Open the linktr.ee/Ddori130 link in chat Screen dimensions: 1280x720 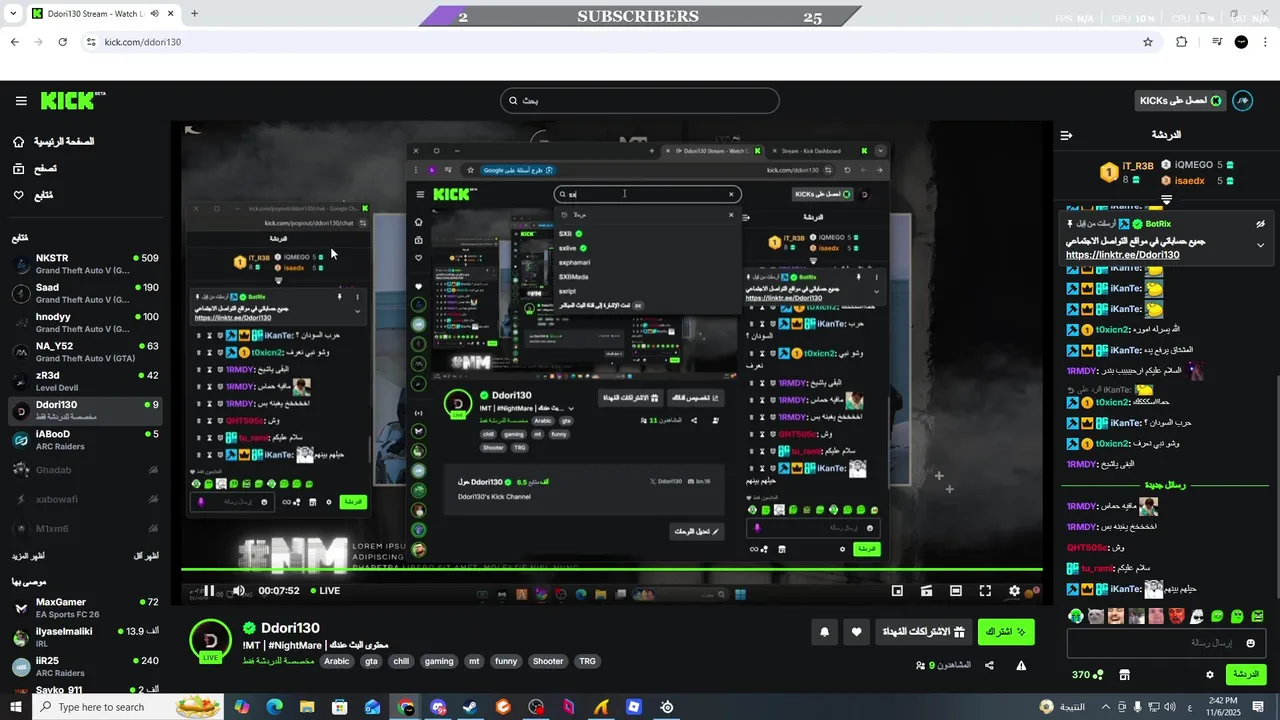pos(1122,255)
